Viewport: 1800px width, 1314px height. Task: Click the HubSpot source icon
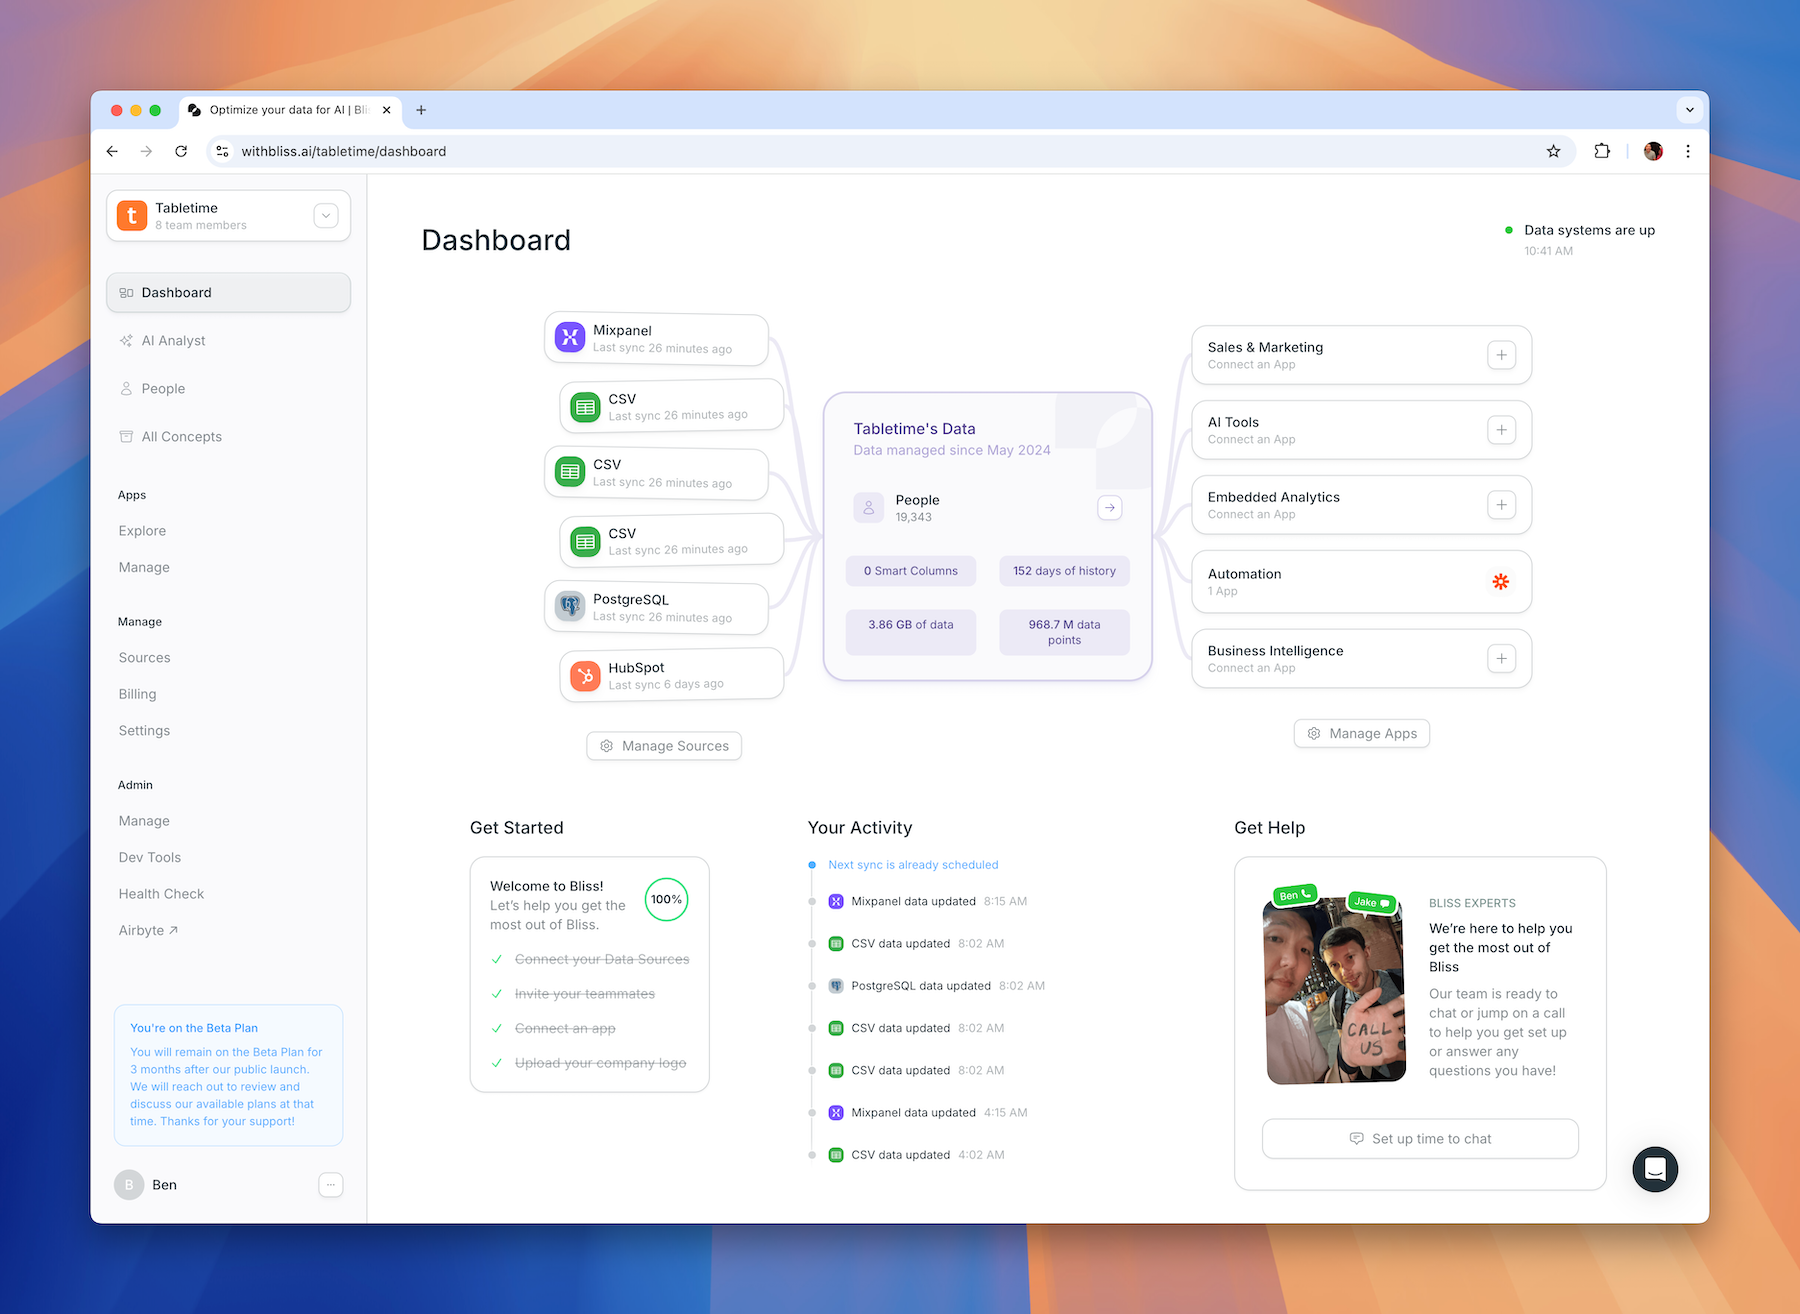(585, 676)
